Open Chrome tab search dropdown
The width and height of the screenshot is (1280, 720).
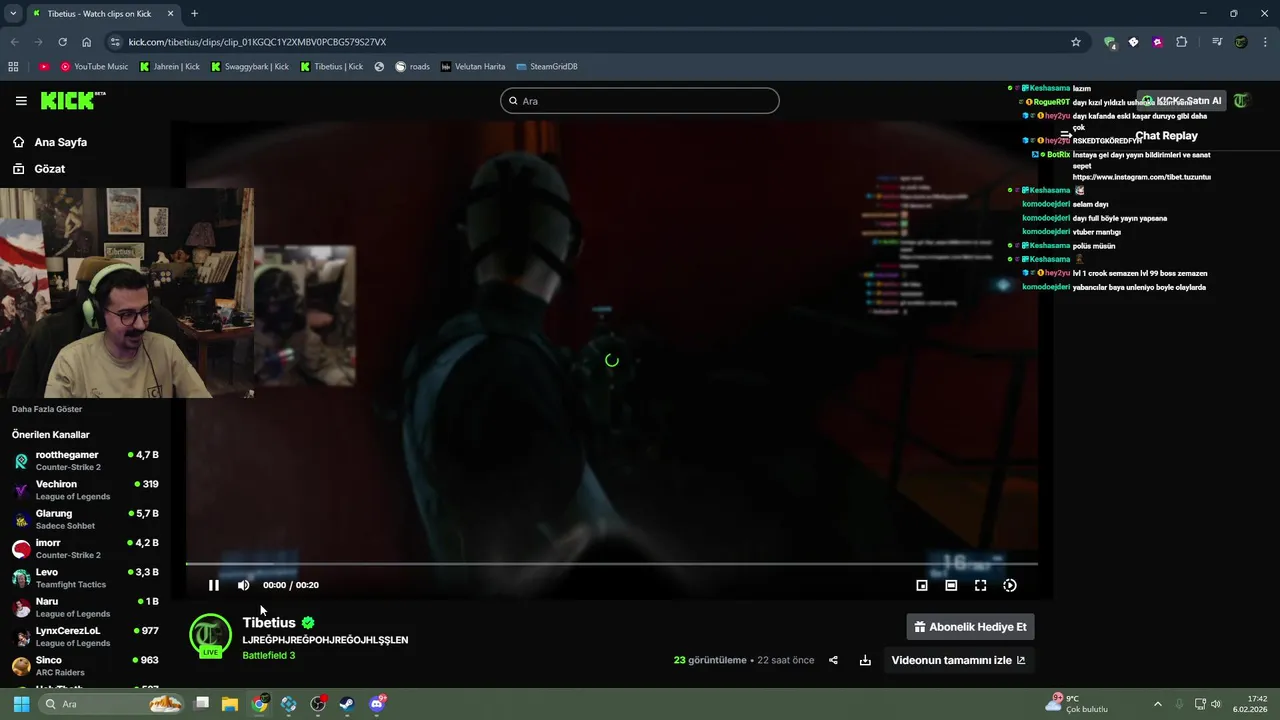[13, 13]
